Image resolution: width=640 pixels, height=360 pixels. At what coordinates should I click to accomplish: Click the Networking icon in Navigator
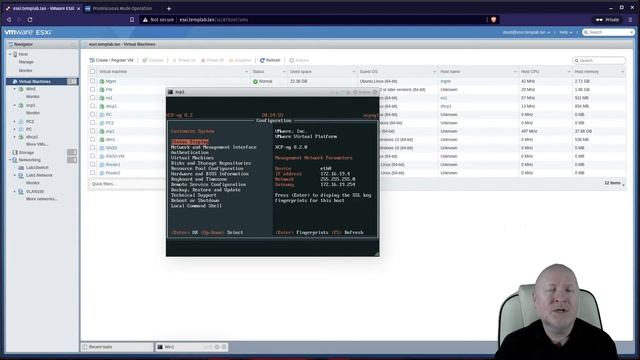(x=15, y=160)
